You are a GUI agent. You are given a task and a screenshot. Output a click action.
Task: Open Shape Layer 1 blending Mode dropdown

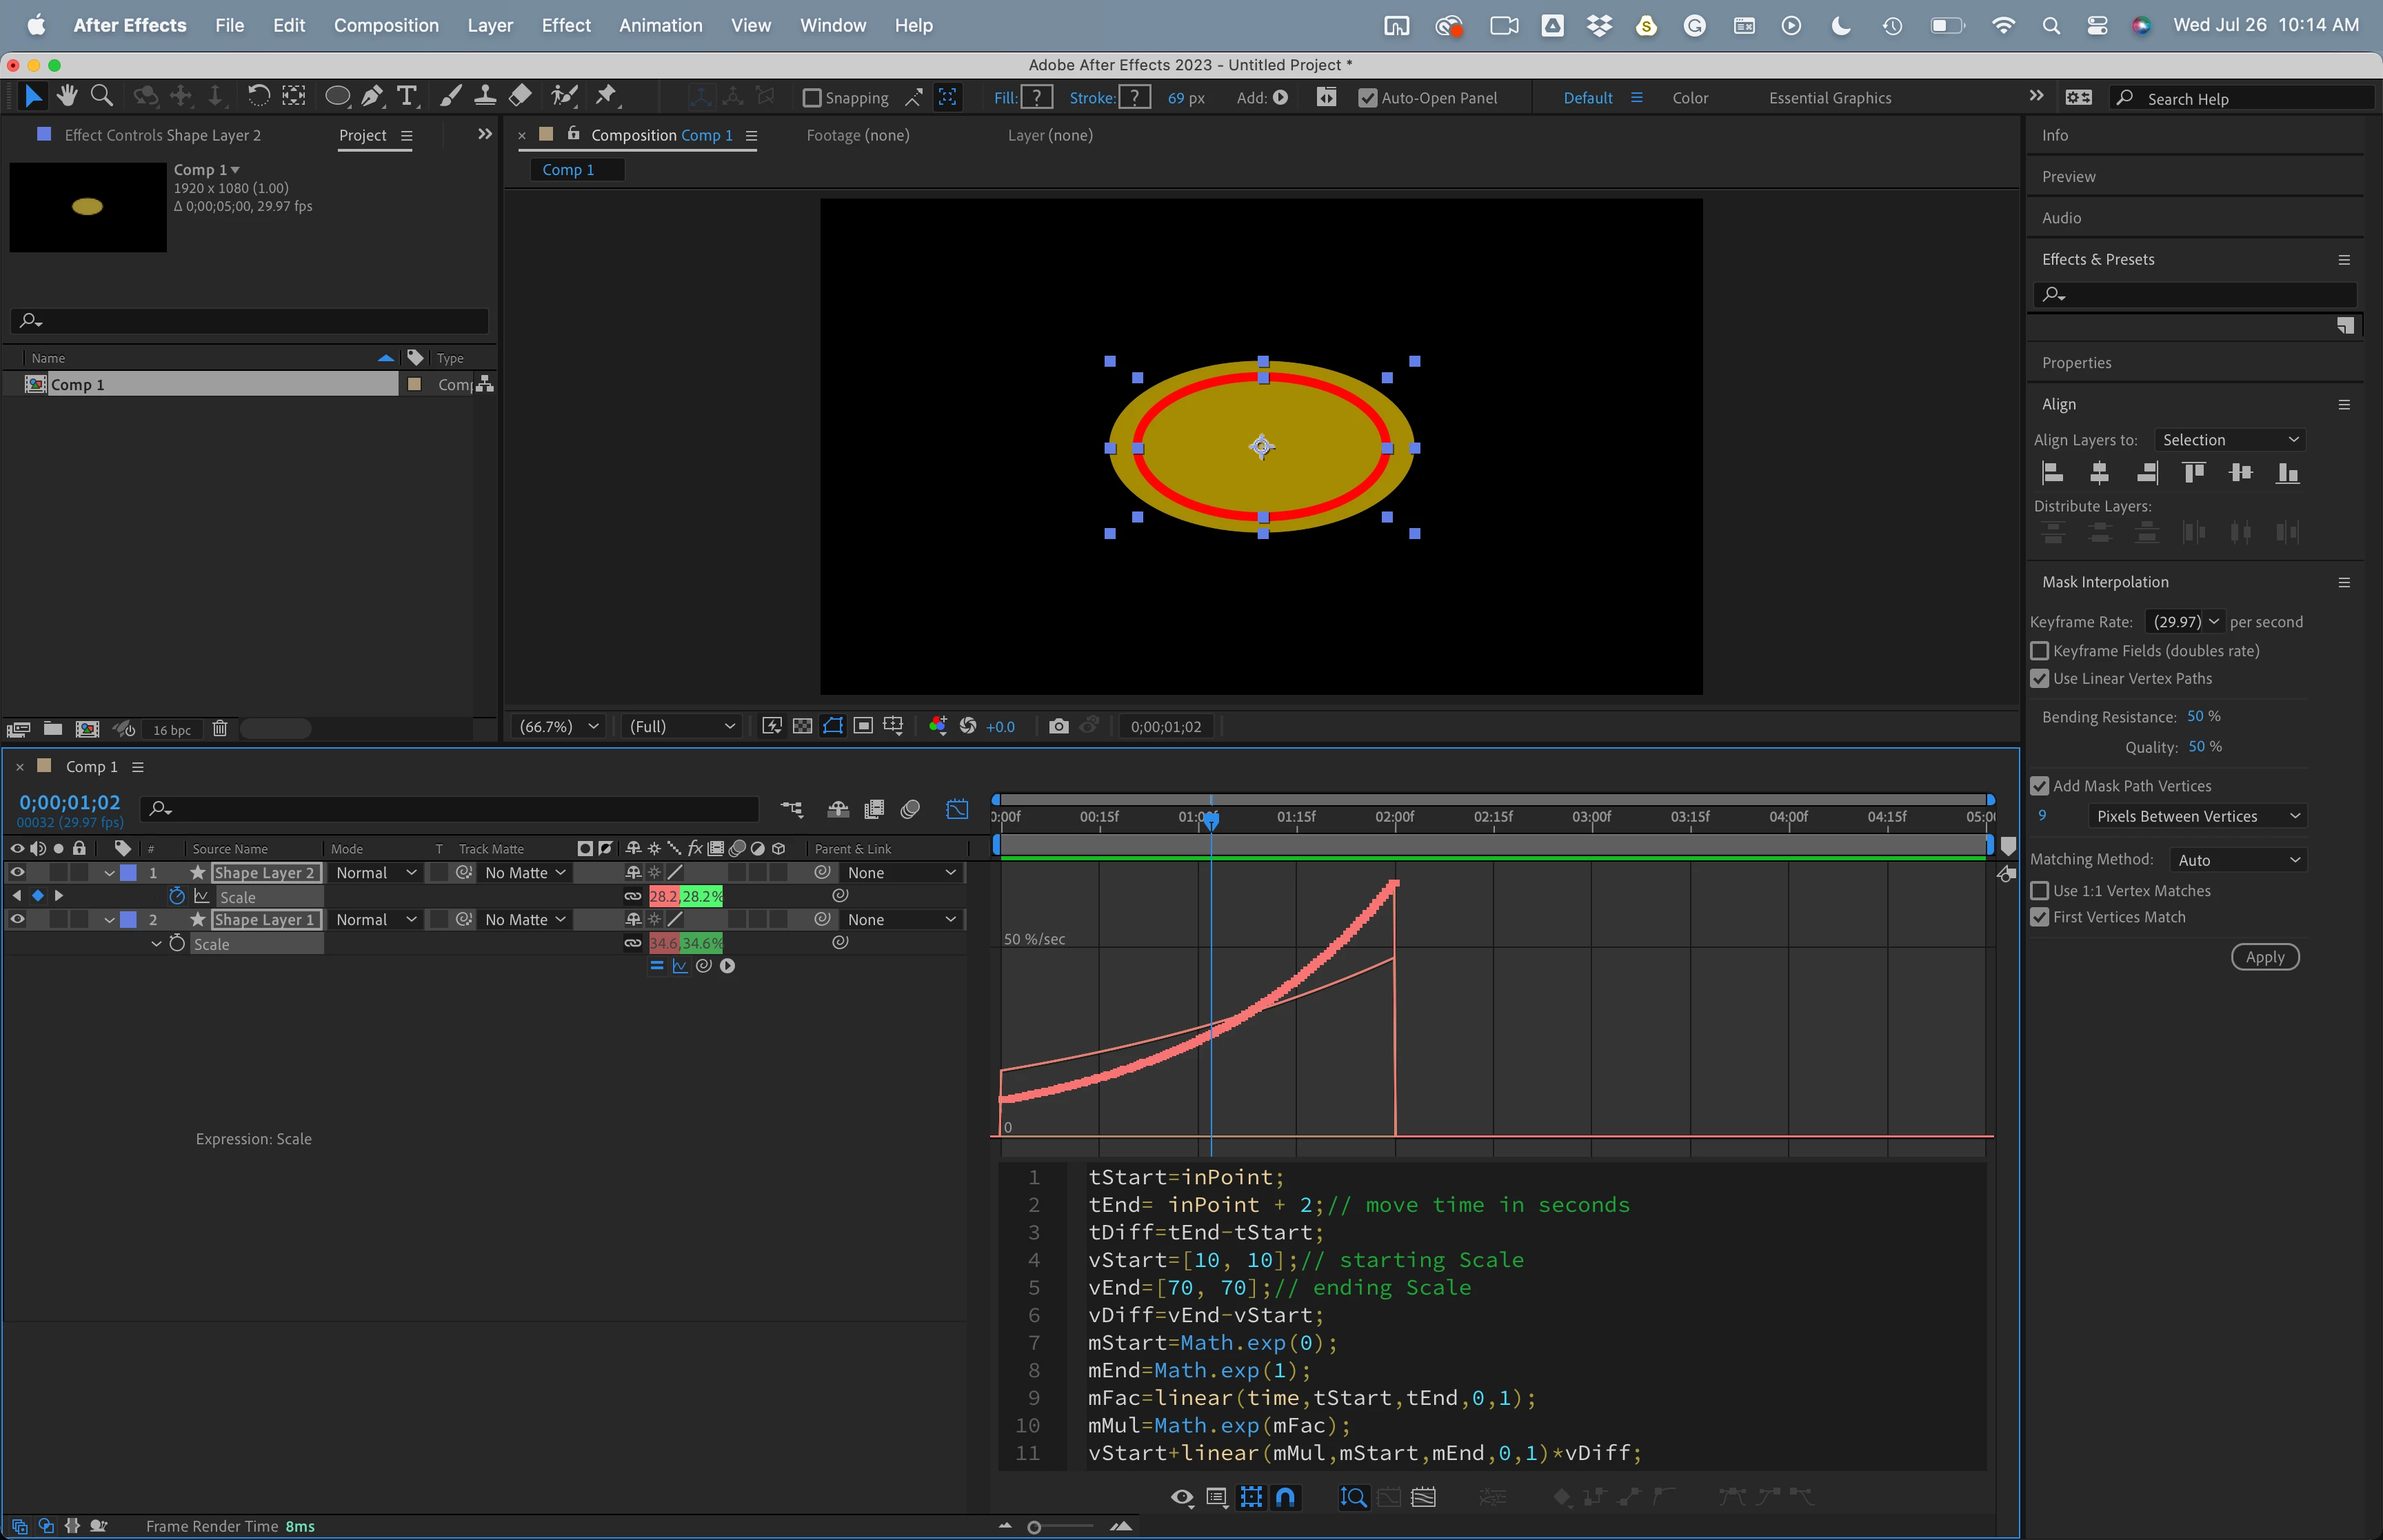point(375,919)
